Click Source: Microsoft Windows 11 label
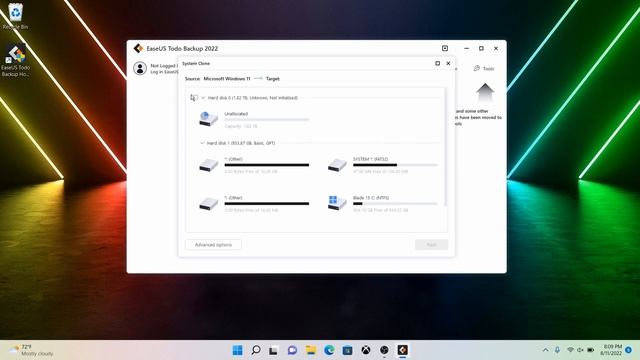Screen dimensions: 640x360 coord(217,79)
